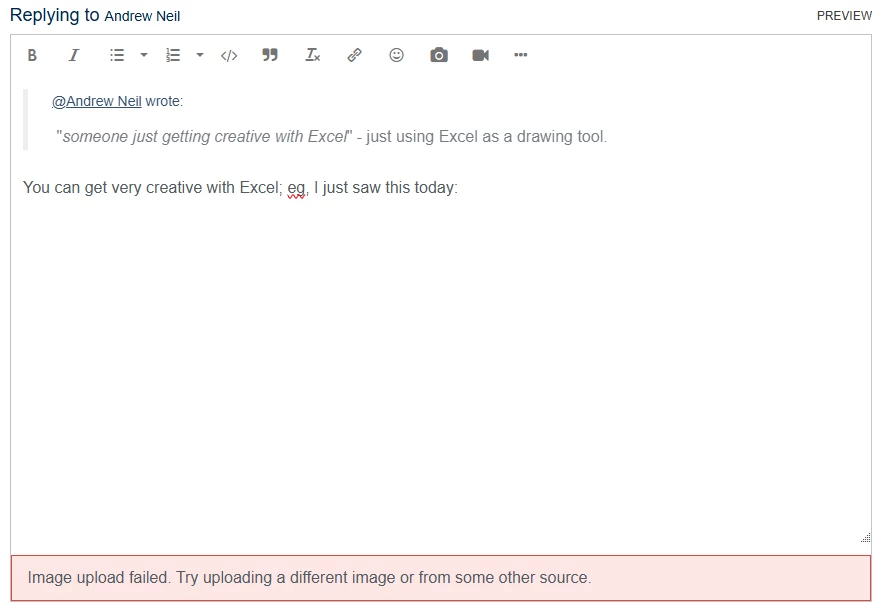Clear text formatting

(312, 55)
